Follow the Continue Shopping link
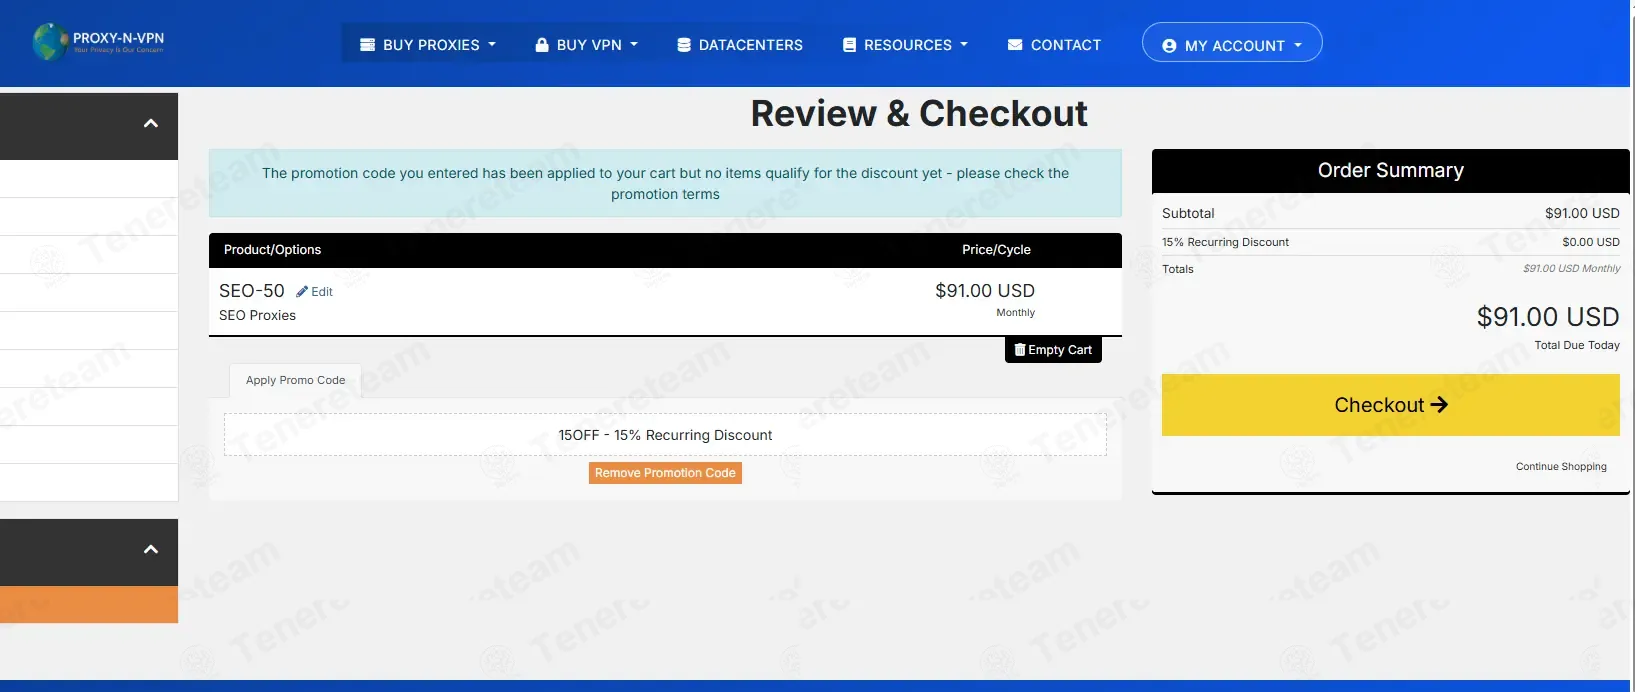 (x=1561, y=467)
